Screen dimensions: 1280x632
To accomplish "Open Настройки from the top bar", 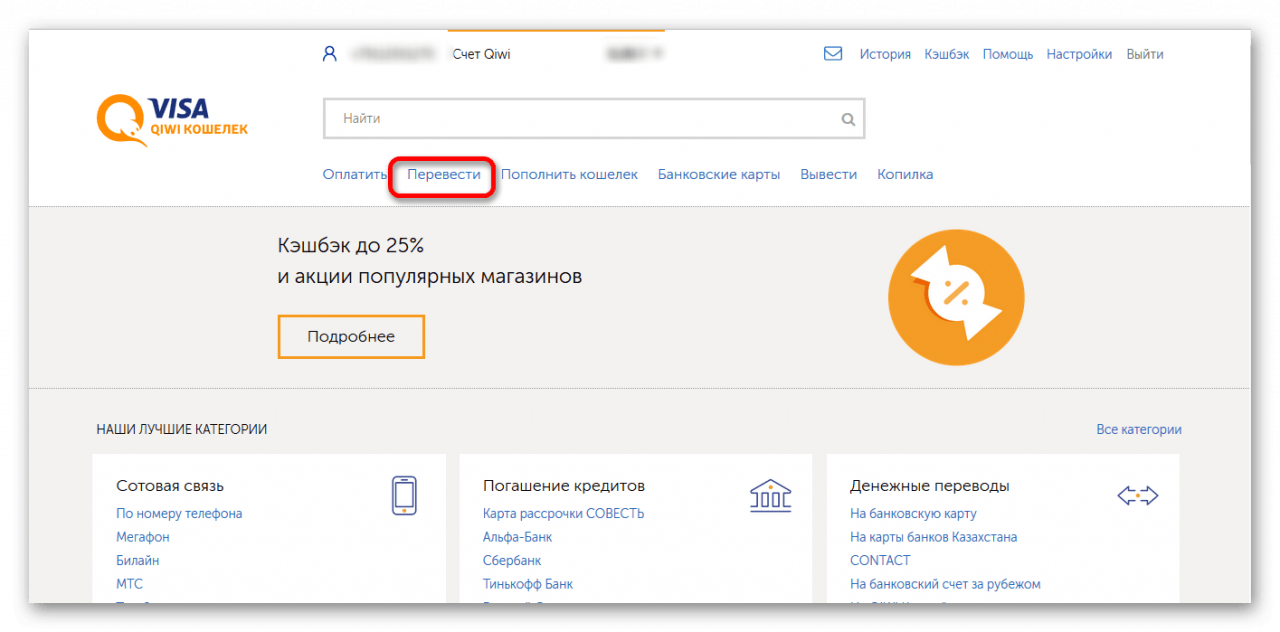I will tap(1079, 54).
